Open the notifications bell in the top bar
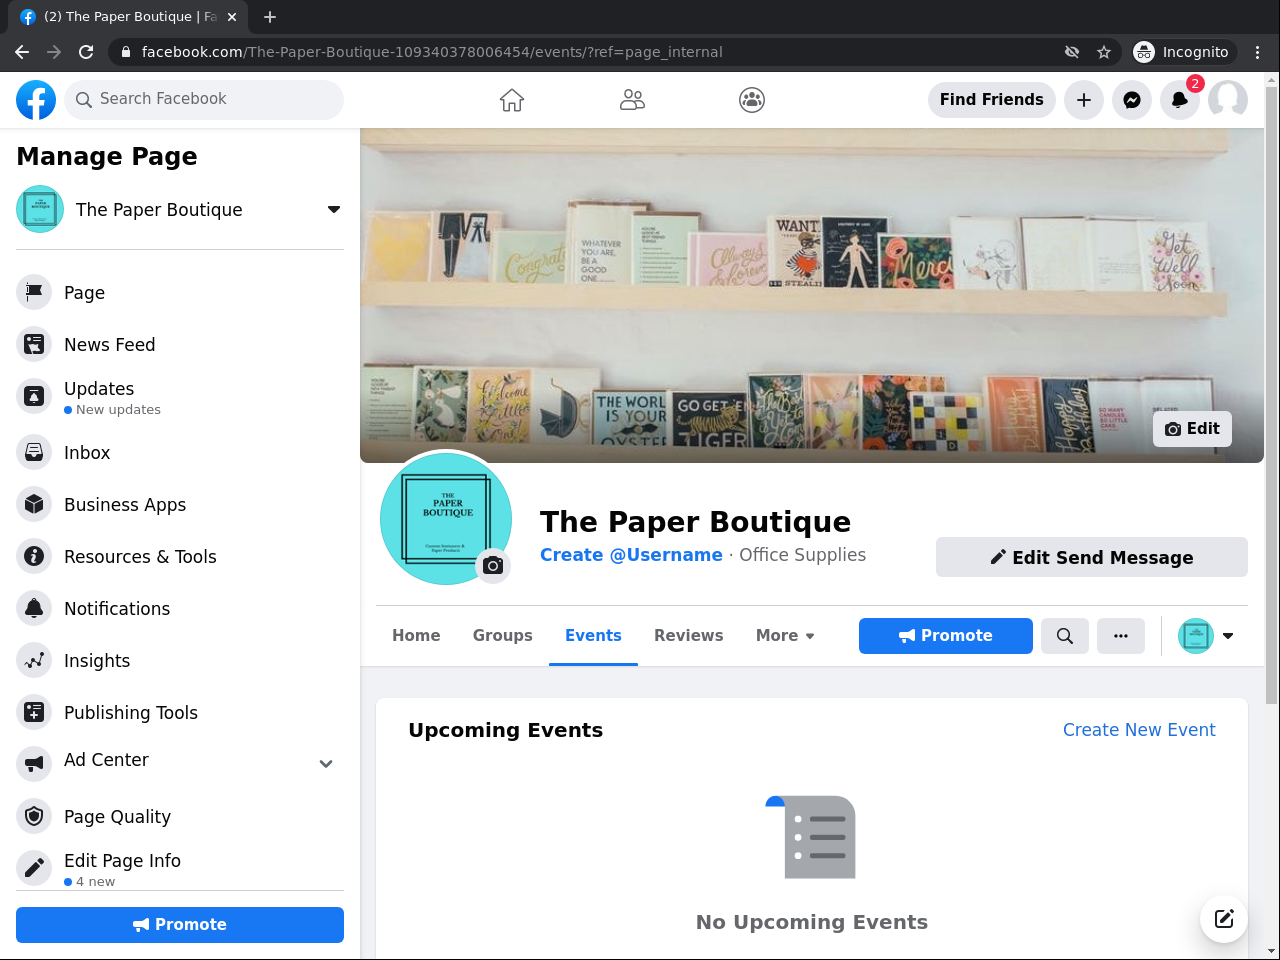The height and width of the screenshot is (960, 1280). (1180, 100)
